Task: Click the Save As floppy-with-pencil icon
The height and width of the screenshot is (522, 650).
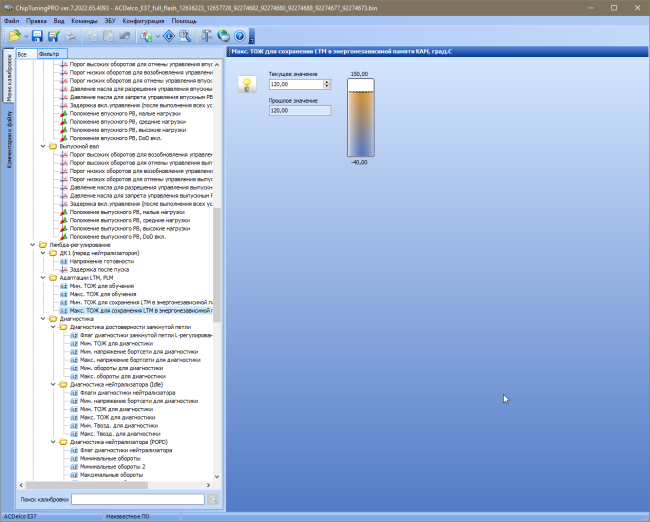Action: [x=54, y=36]
